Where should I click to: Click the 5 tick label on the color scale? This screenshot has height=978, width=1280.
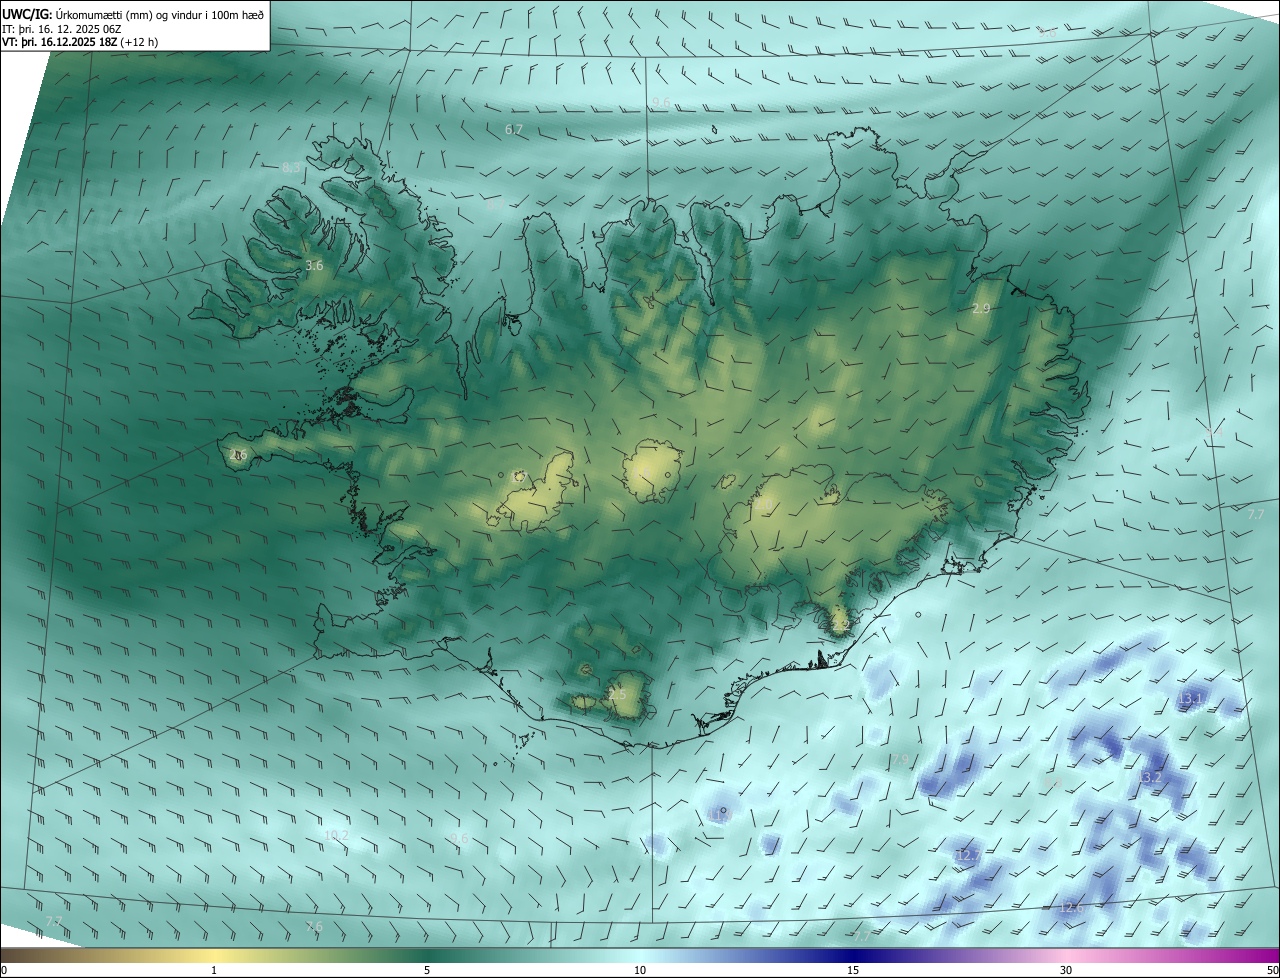(427, 971)
